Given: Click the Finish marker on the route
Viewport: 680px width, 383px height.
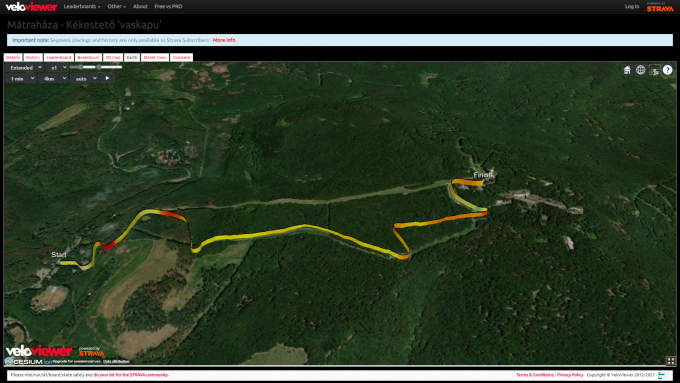Looking at the screenshot, I should pos(483,175).
